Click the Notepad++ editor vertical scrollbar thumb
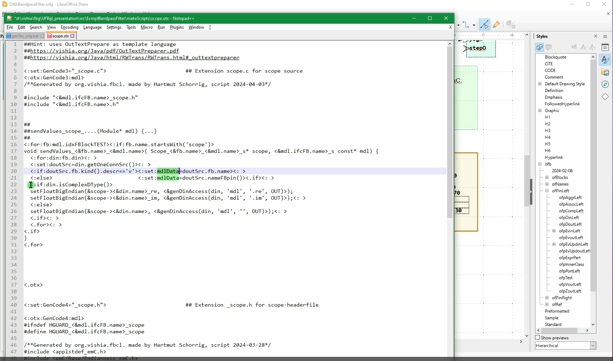The height and width of the screenshot is (361, 613). click(x=450, y=133)
